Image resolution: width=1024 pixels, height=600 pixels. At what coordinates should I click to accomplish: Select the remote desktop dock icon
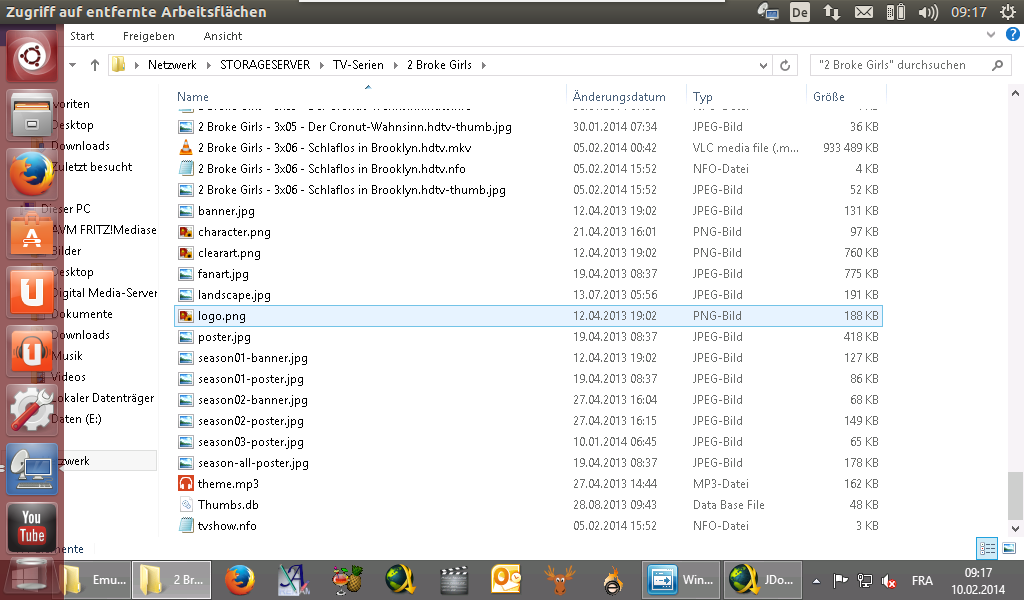pos(31,468)
